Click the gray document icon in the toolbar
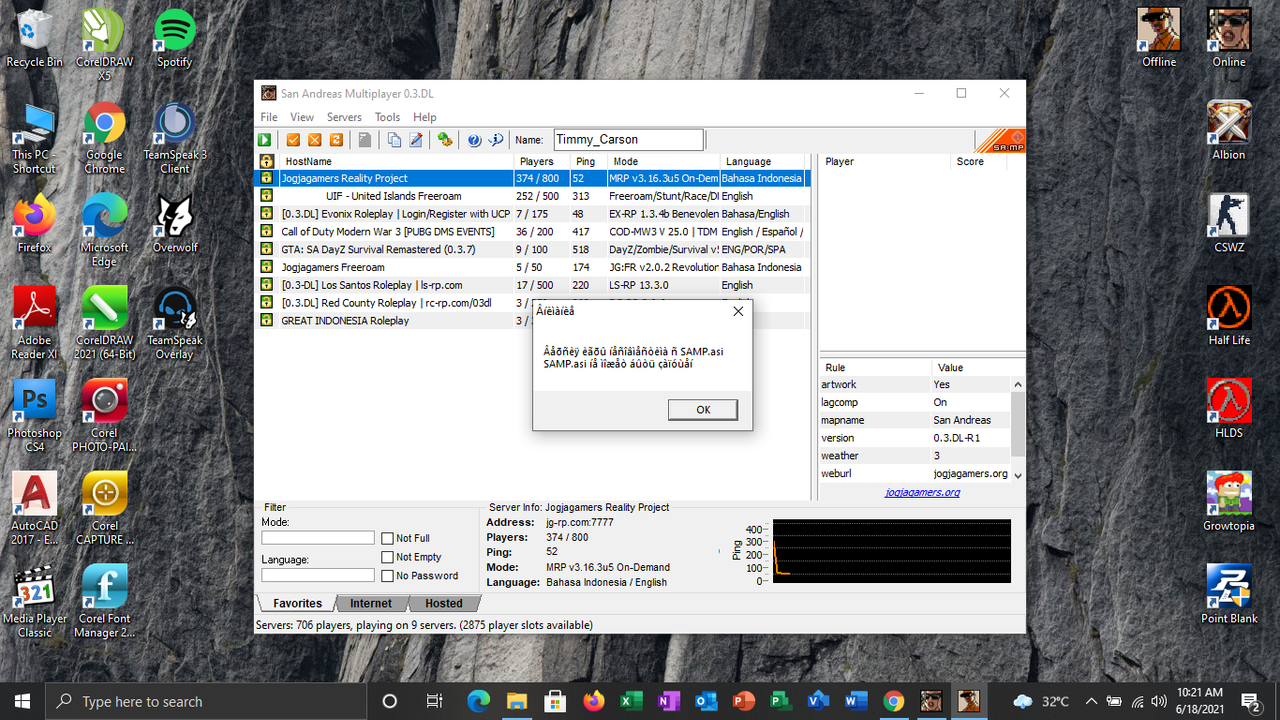 (365, 140)
